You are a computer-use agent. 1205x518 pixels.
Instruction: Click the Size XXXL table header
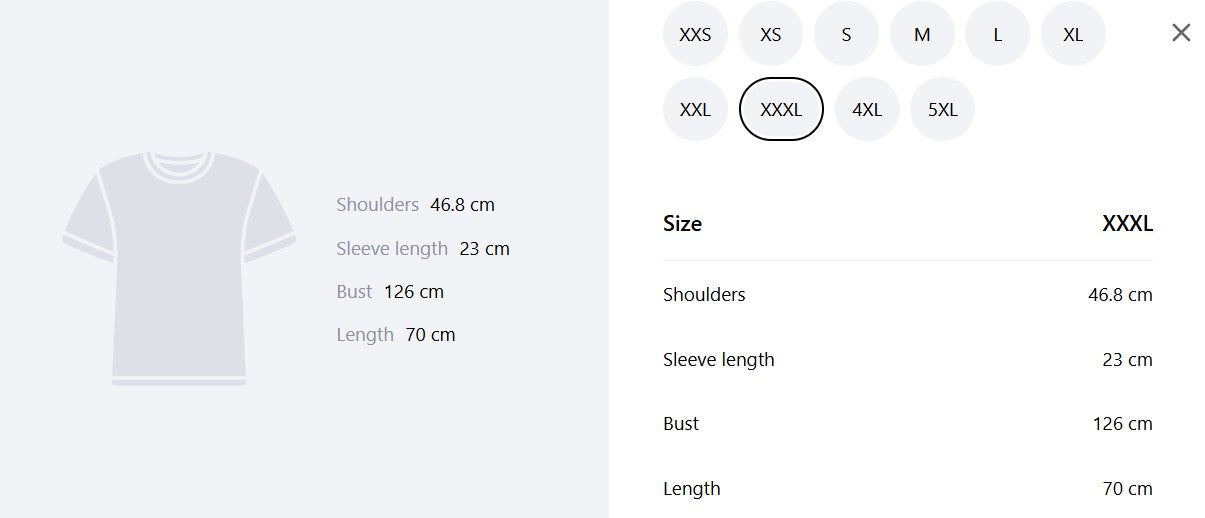point(908,224)
